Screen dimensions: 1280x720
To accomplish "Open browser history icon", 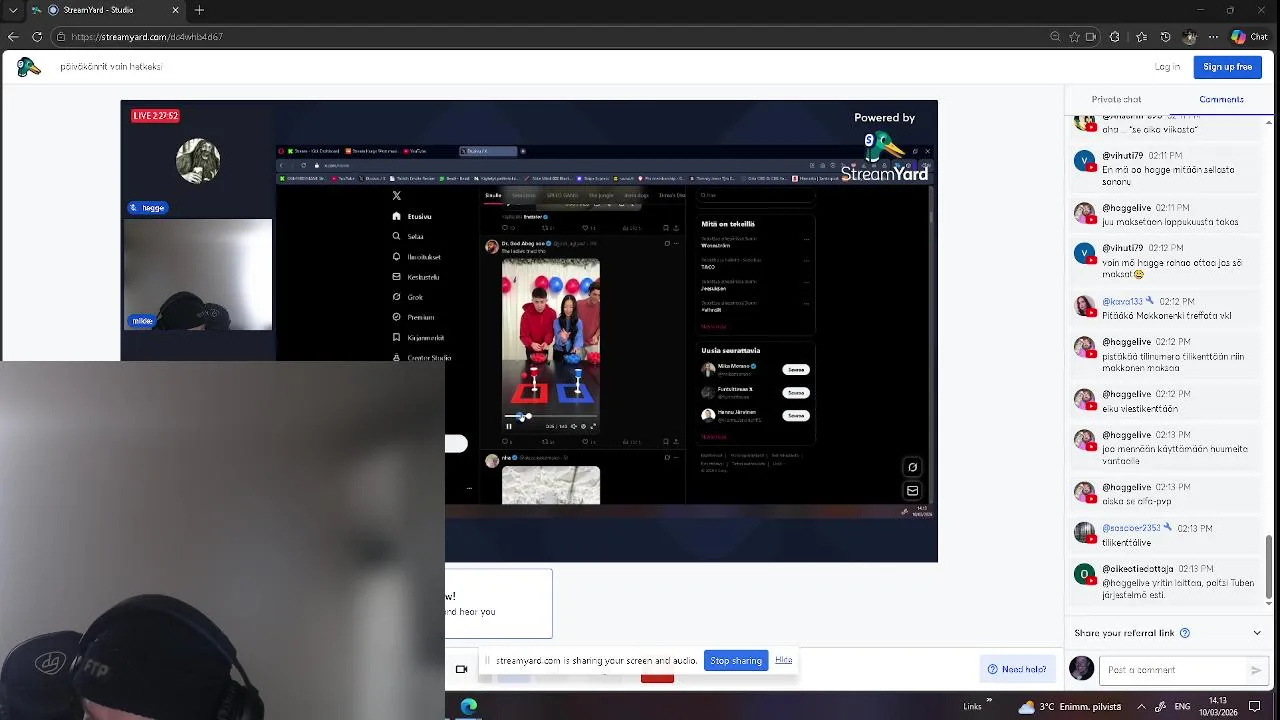I will pos(1165,37).
